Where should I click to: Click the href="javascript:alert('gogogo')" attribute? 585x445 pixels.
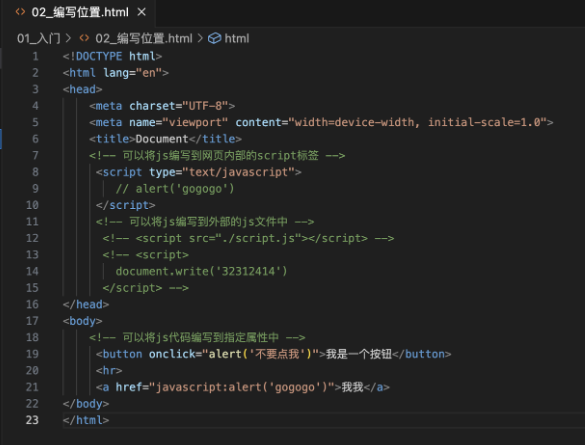tap(225, 387)
